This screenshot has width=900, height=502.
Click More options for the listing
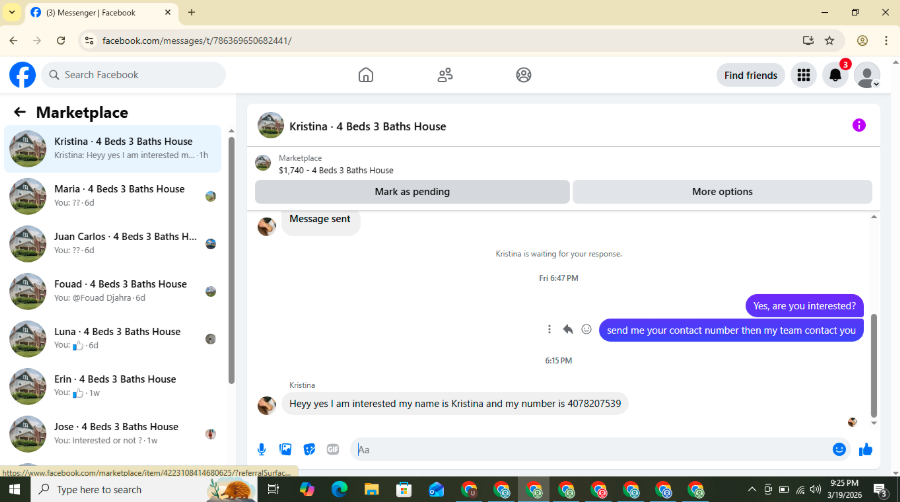[x=722, y=192]
